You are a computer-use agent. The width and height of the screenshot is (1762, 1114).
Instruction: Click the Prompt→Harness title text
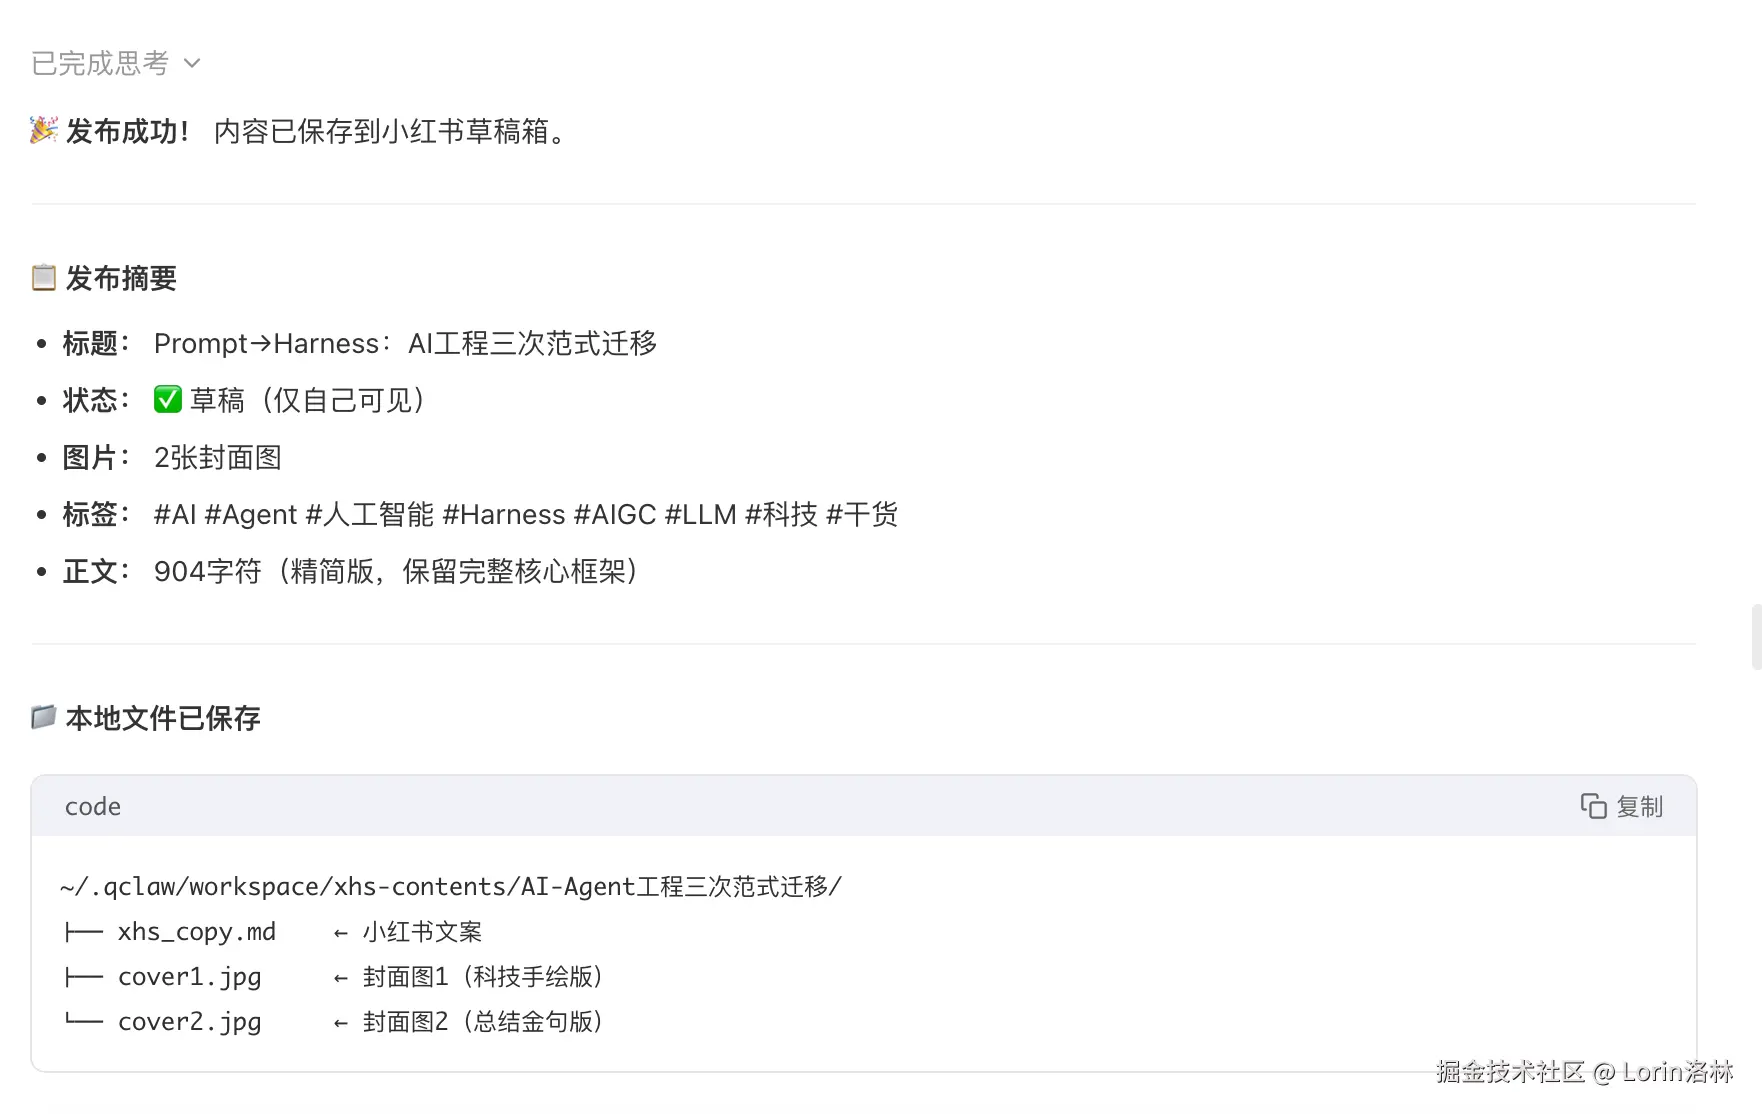point(405,343)
